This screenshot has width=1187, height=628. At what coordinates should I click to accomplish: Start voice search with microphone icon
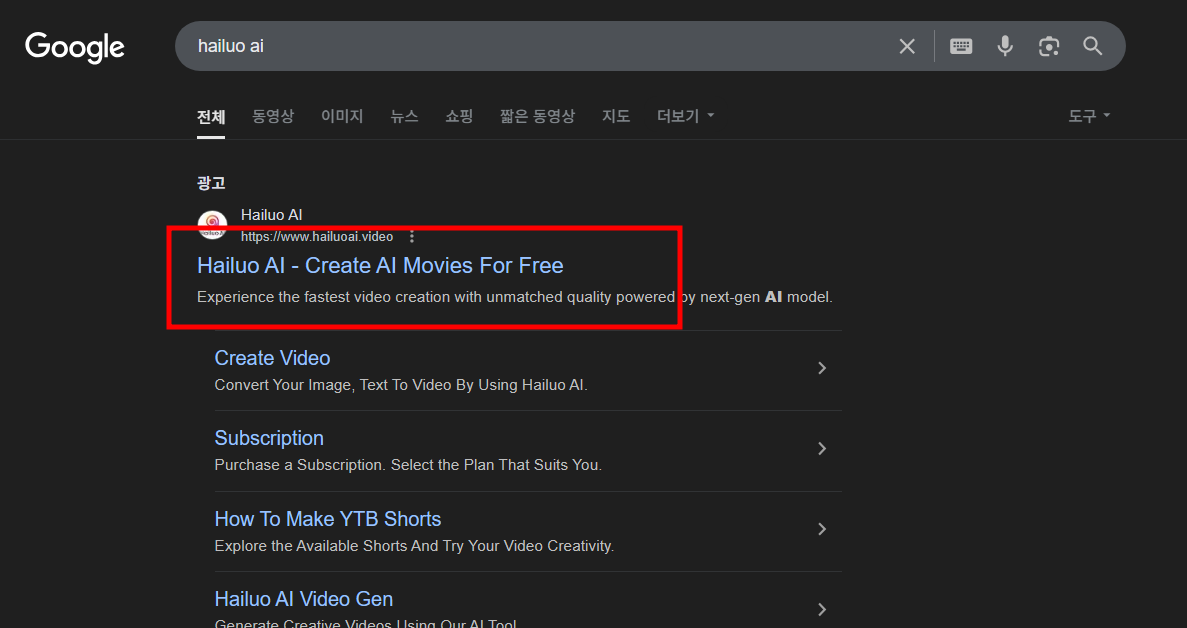pos(1005,46)
